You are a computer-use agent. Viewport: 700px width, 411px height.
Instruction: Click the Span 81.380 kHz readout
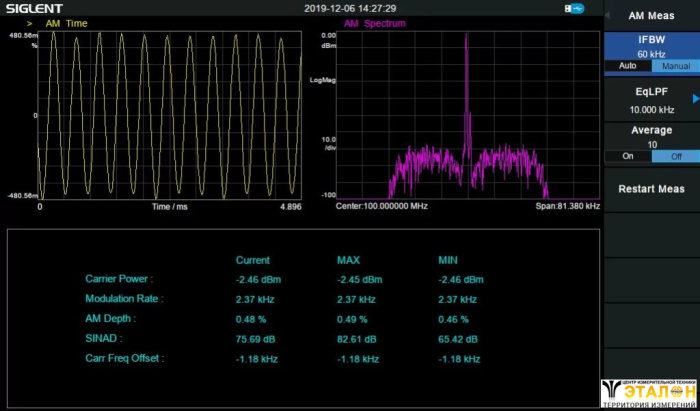(567, 206)
